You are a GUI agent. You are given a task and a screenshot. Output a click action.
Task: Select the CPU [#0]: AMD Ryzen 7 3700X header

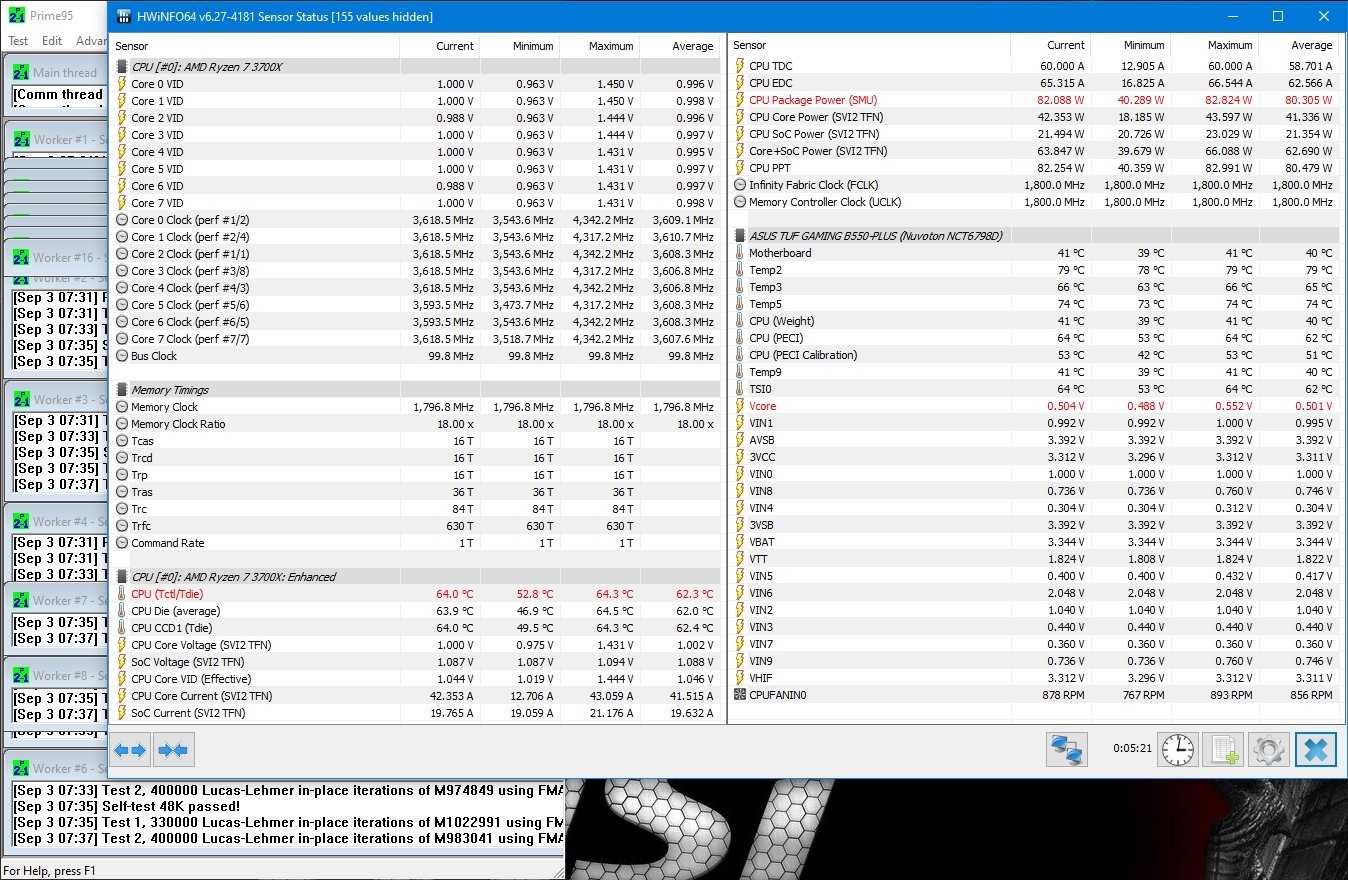(207, 67)
